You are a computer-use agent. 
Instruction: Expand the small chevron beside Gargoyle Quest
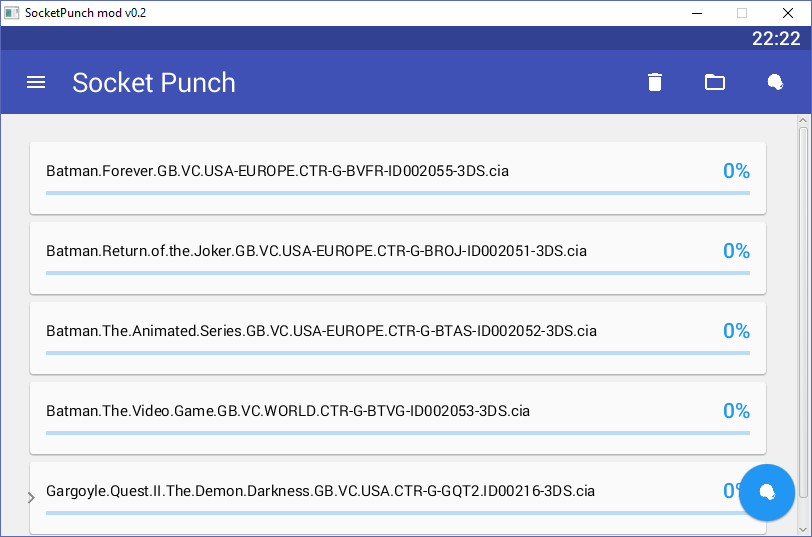point(31,498)
